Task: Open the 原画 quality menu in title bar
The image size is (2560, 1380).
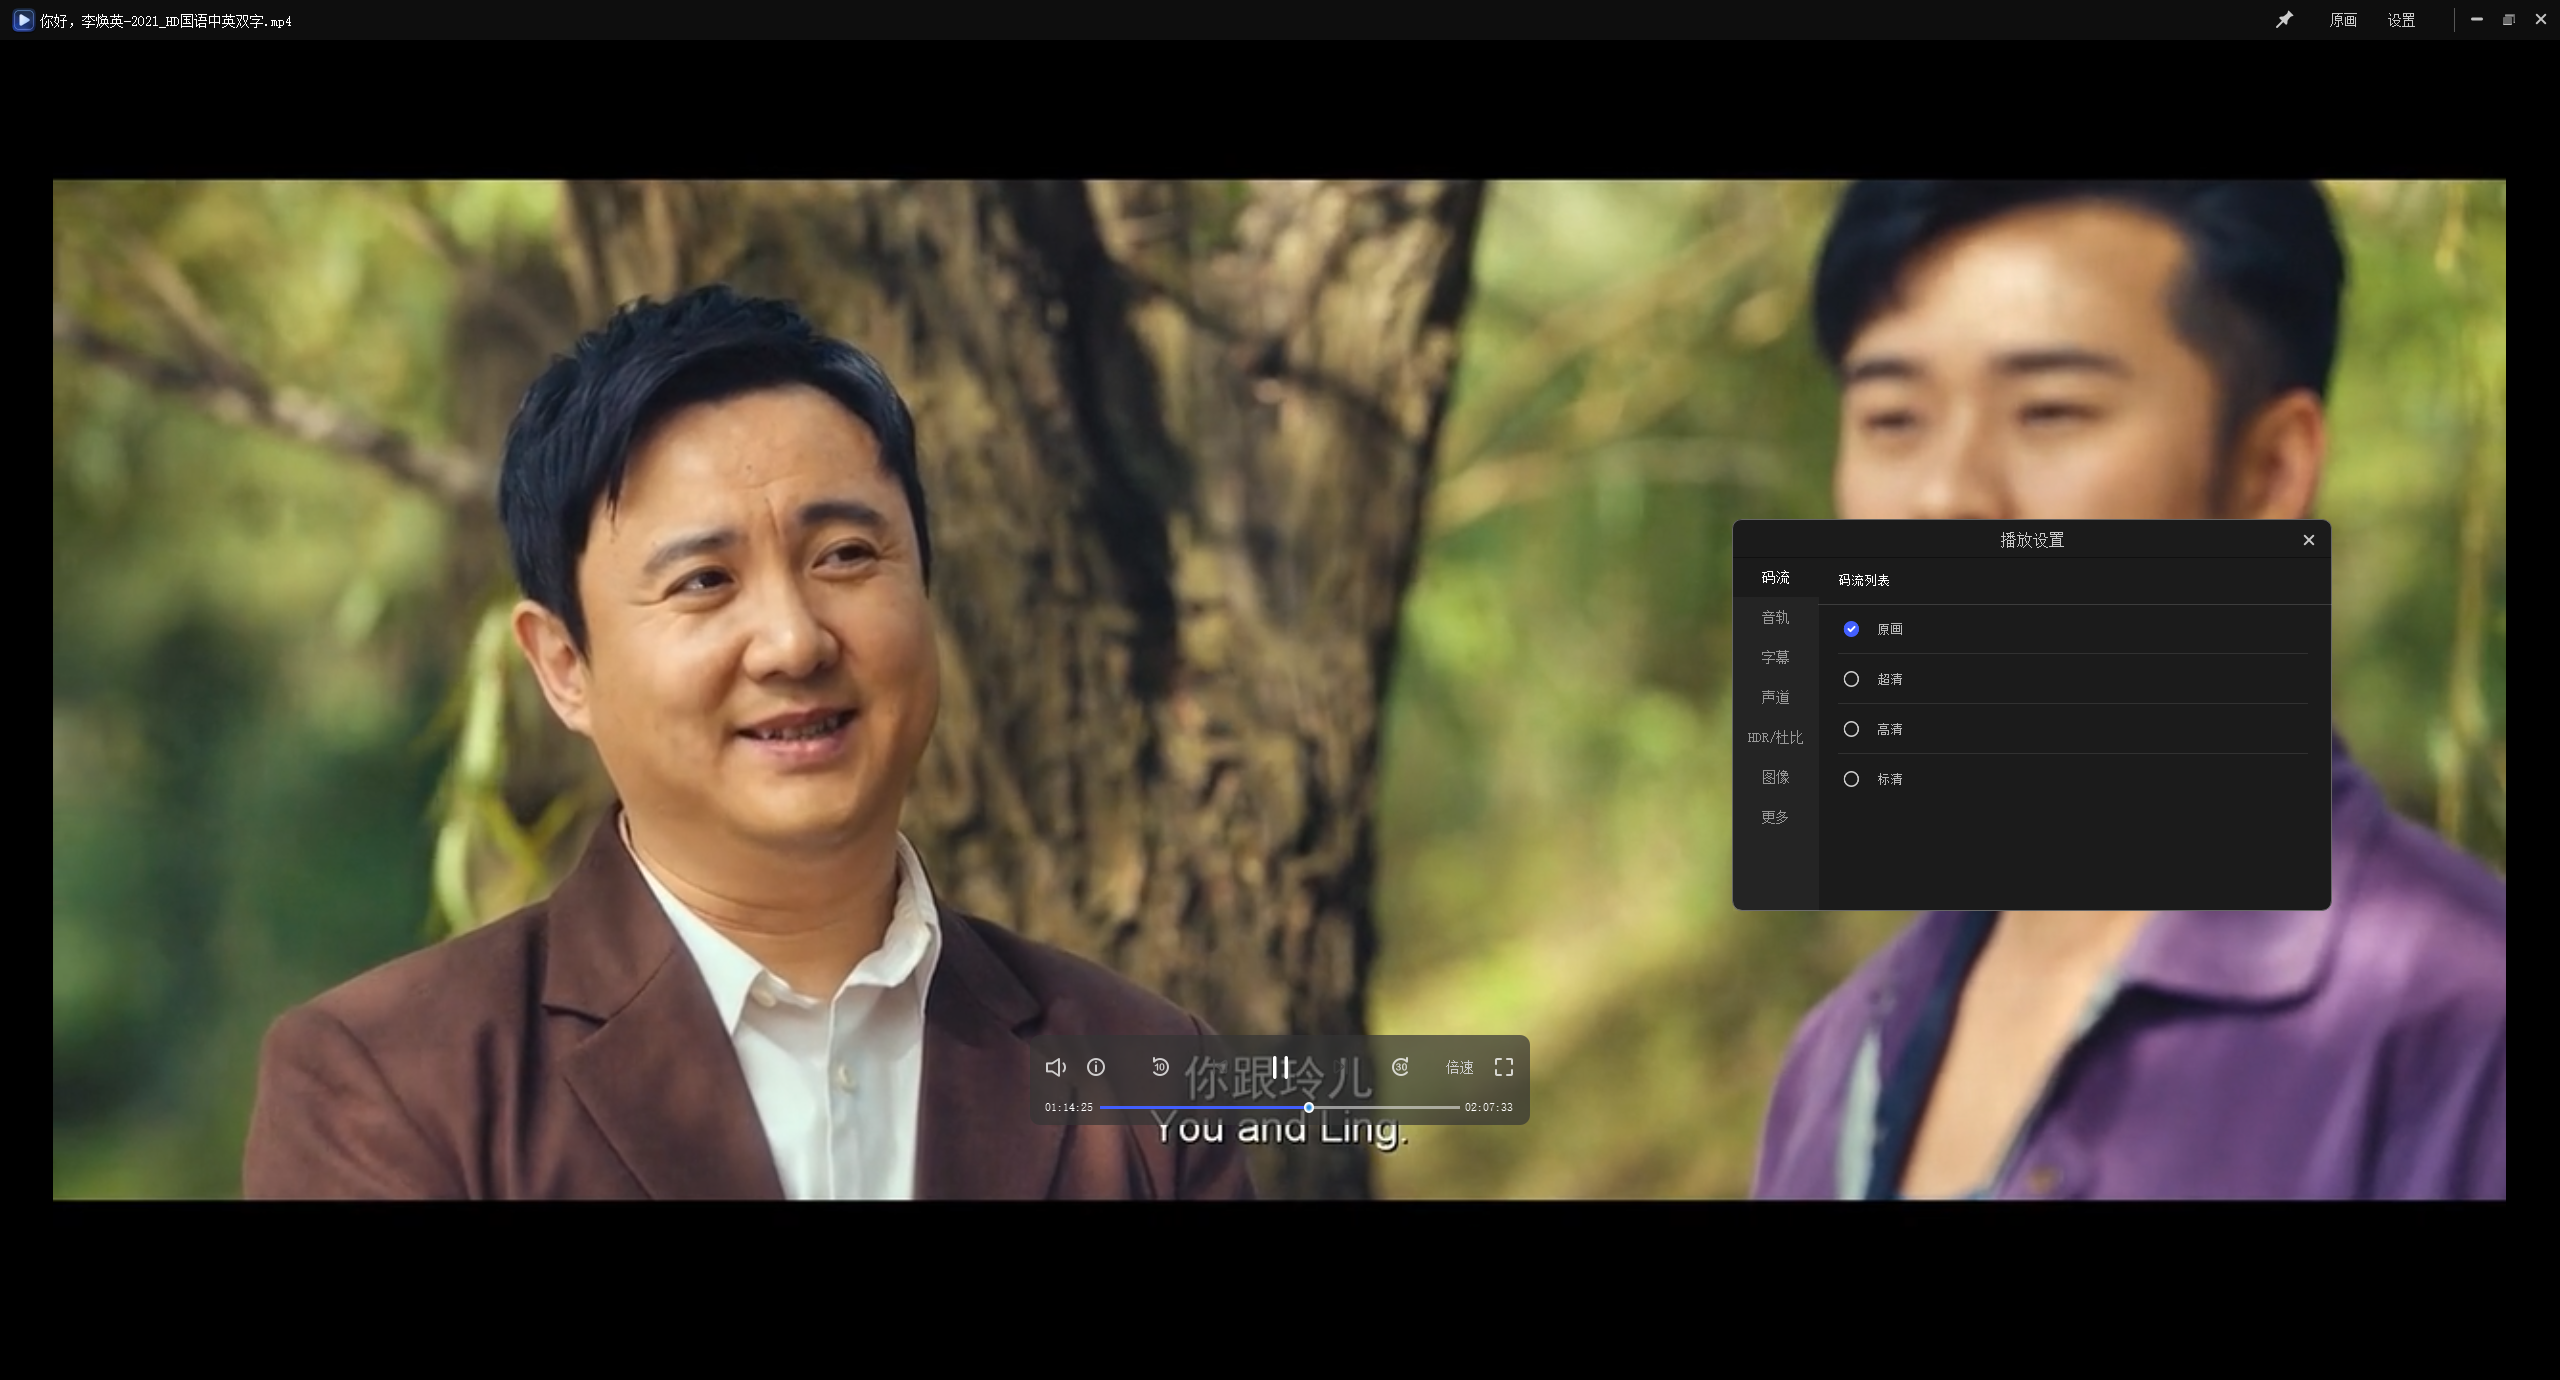Action: [x=2342, y=20]
